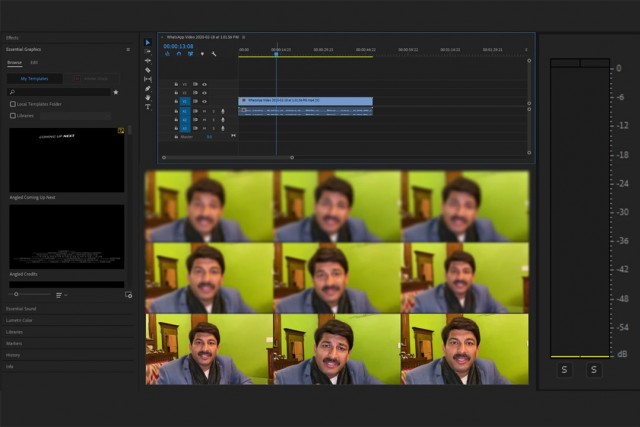
Task: Select the Pen tool
Action: pyautogui.click(x=148, y=89)
